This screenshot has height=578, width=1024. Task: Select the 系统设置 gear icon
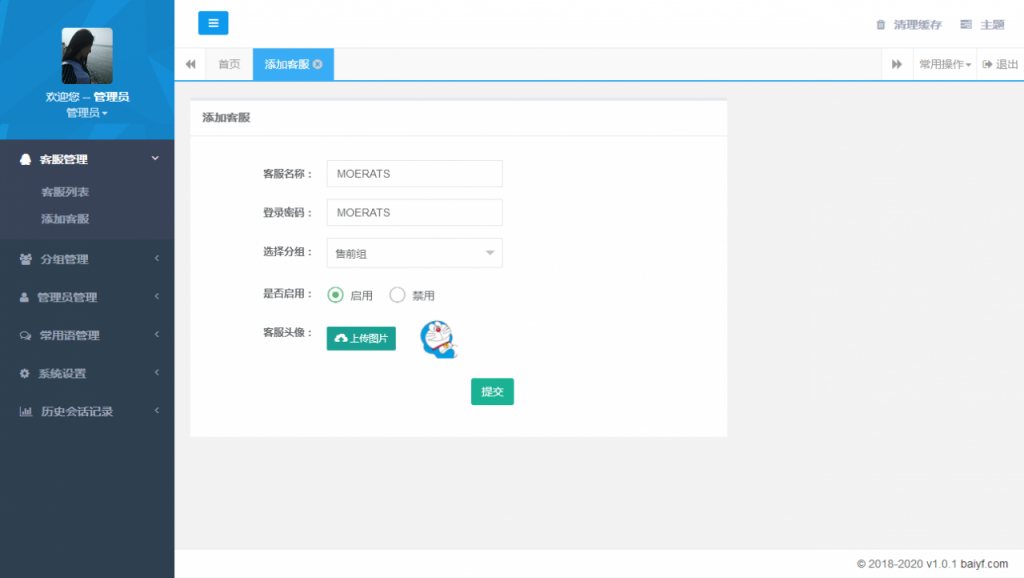25,373
